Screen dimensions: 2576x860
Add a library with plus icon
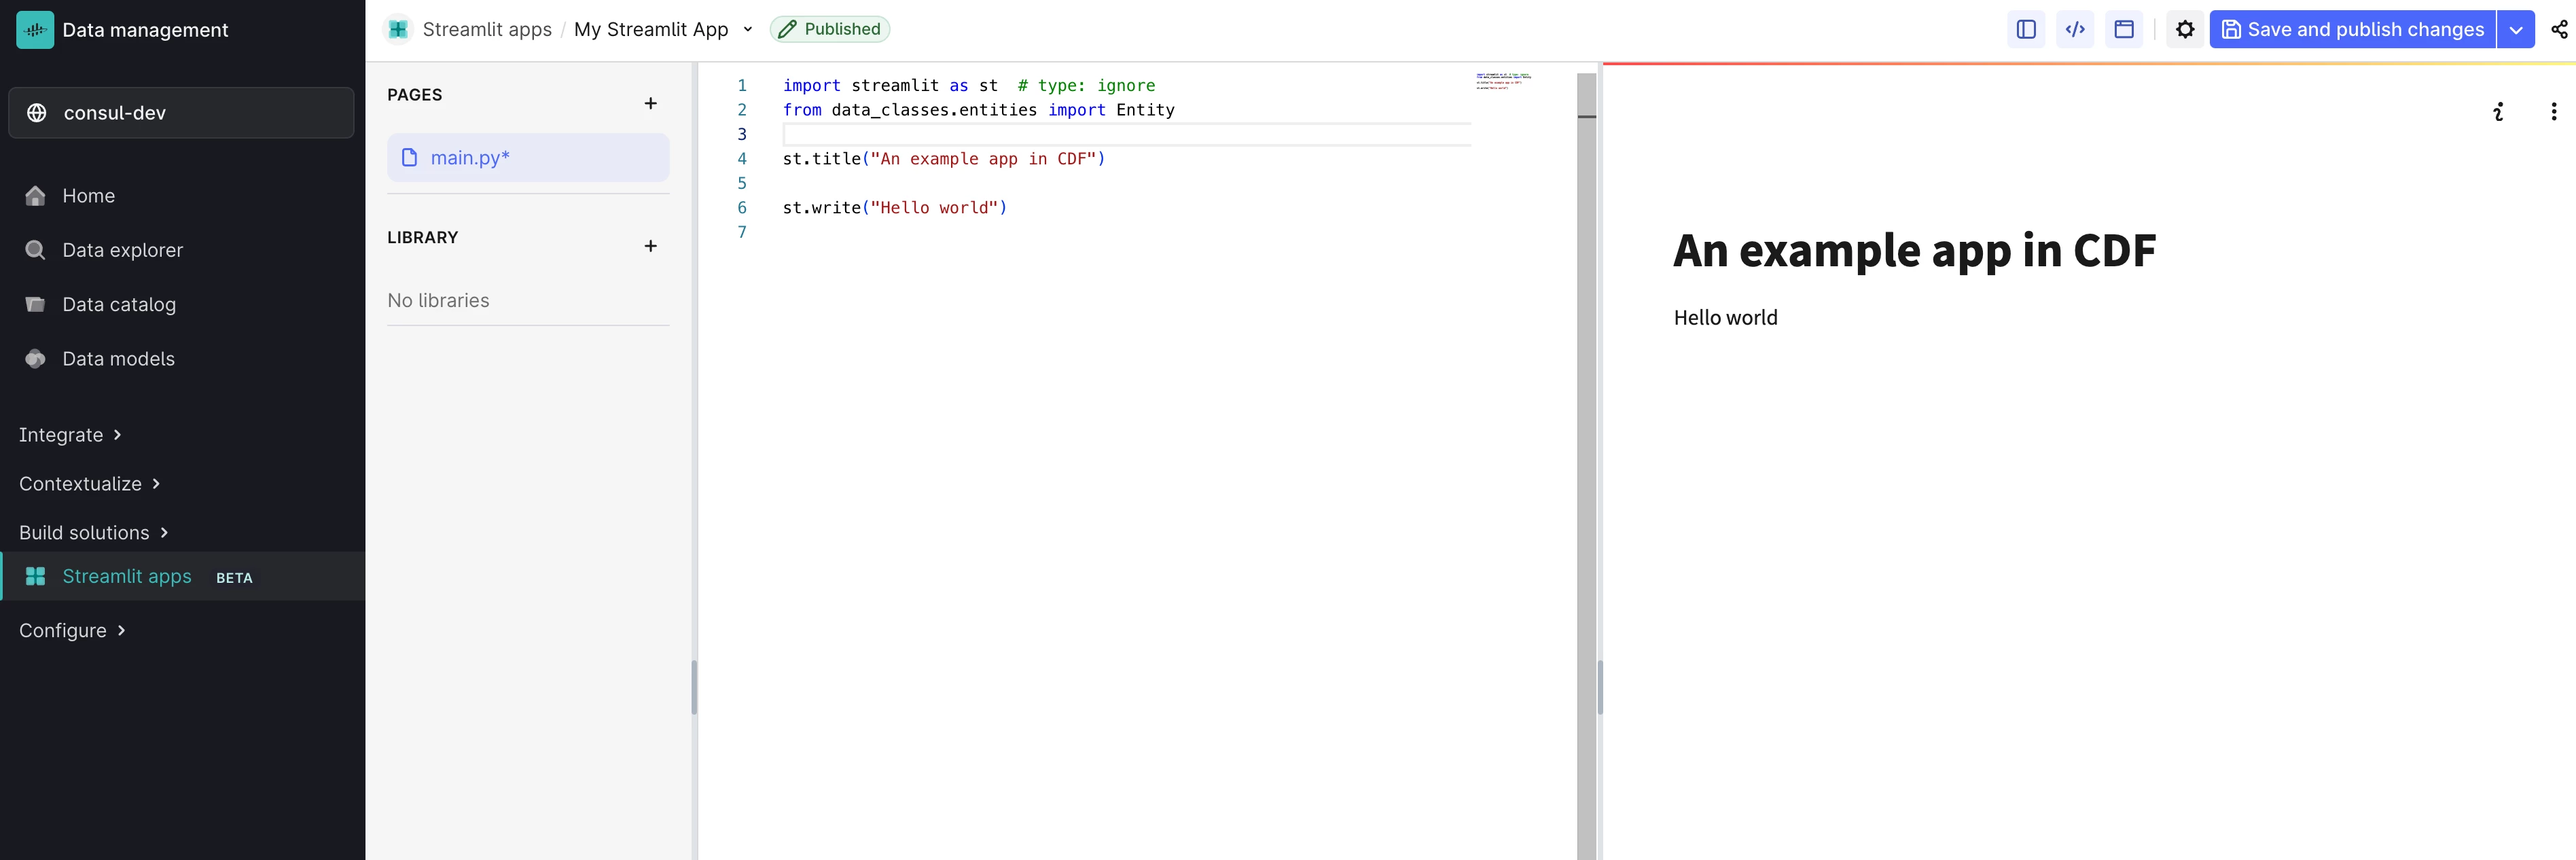pyautogui.click(x=650, y=246)
